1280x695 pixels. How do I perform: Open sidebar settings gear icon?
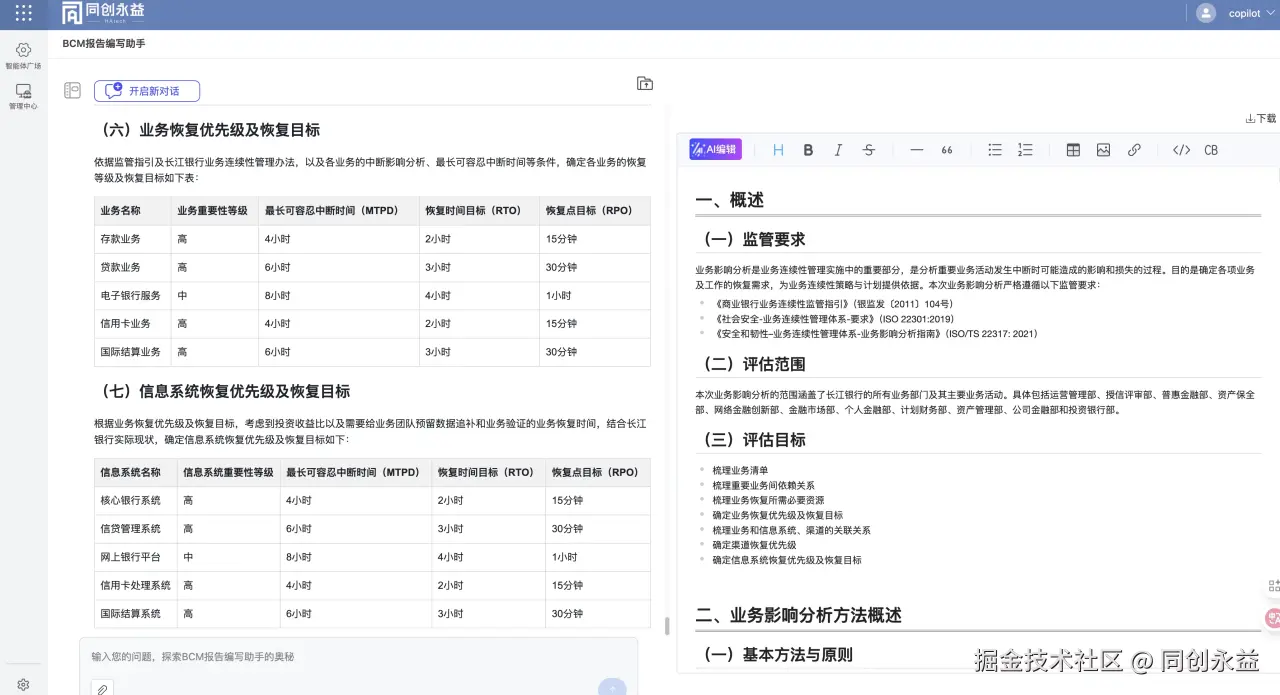tap(23, 685)
